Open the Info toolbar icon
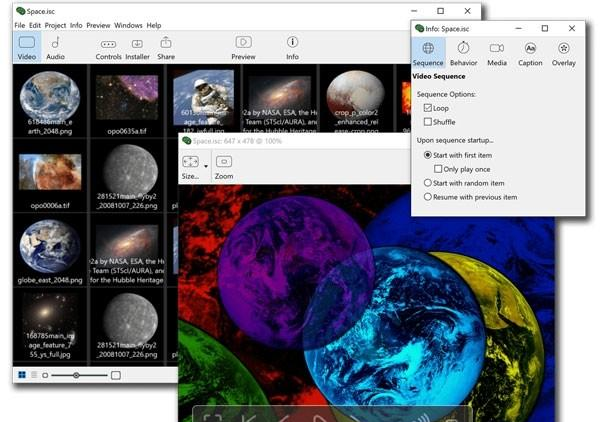600x422 pixels. [x=292, y=42]
